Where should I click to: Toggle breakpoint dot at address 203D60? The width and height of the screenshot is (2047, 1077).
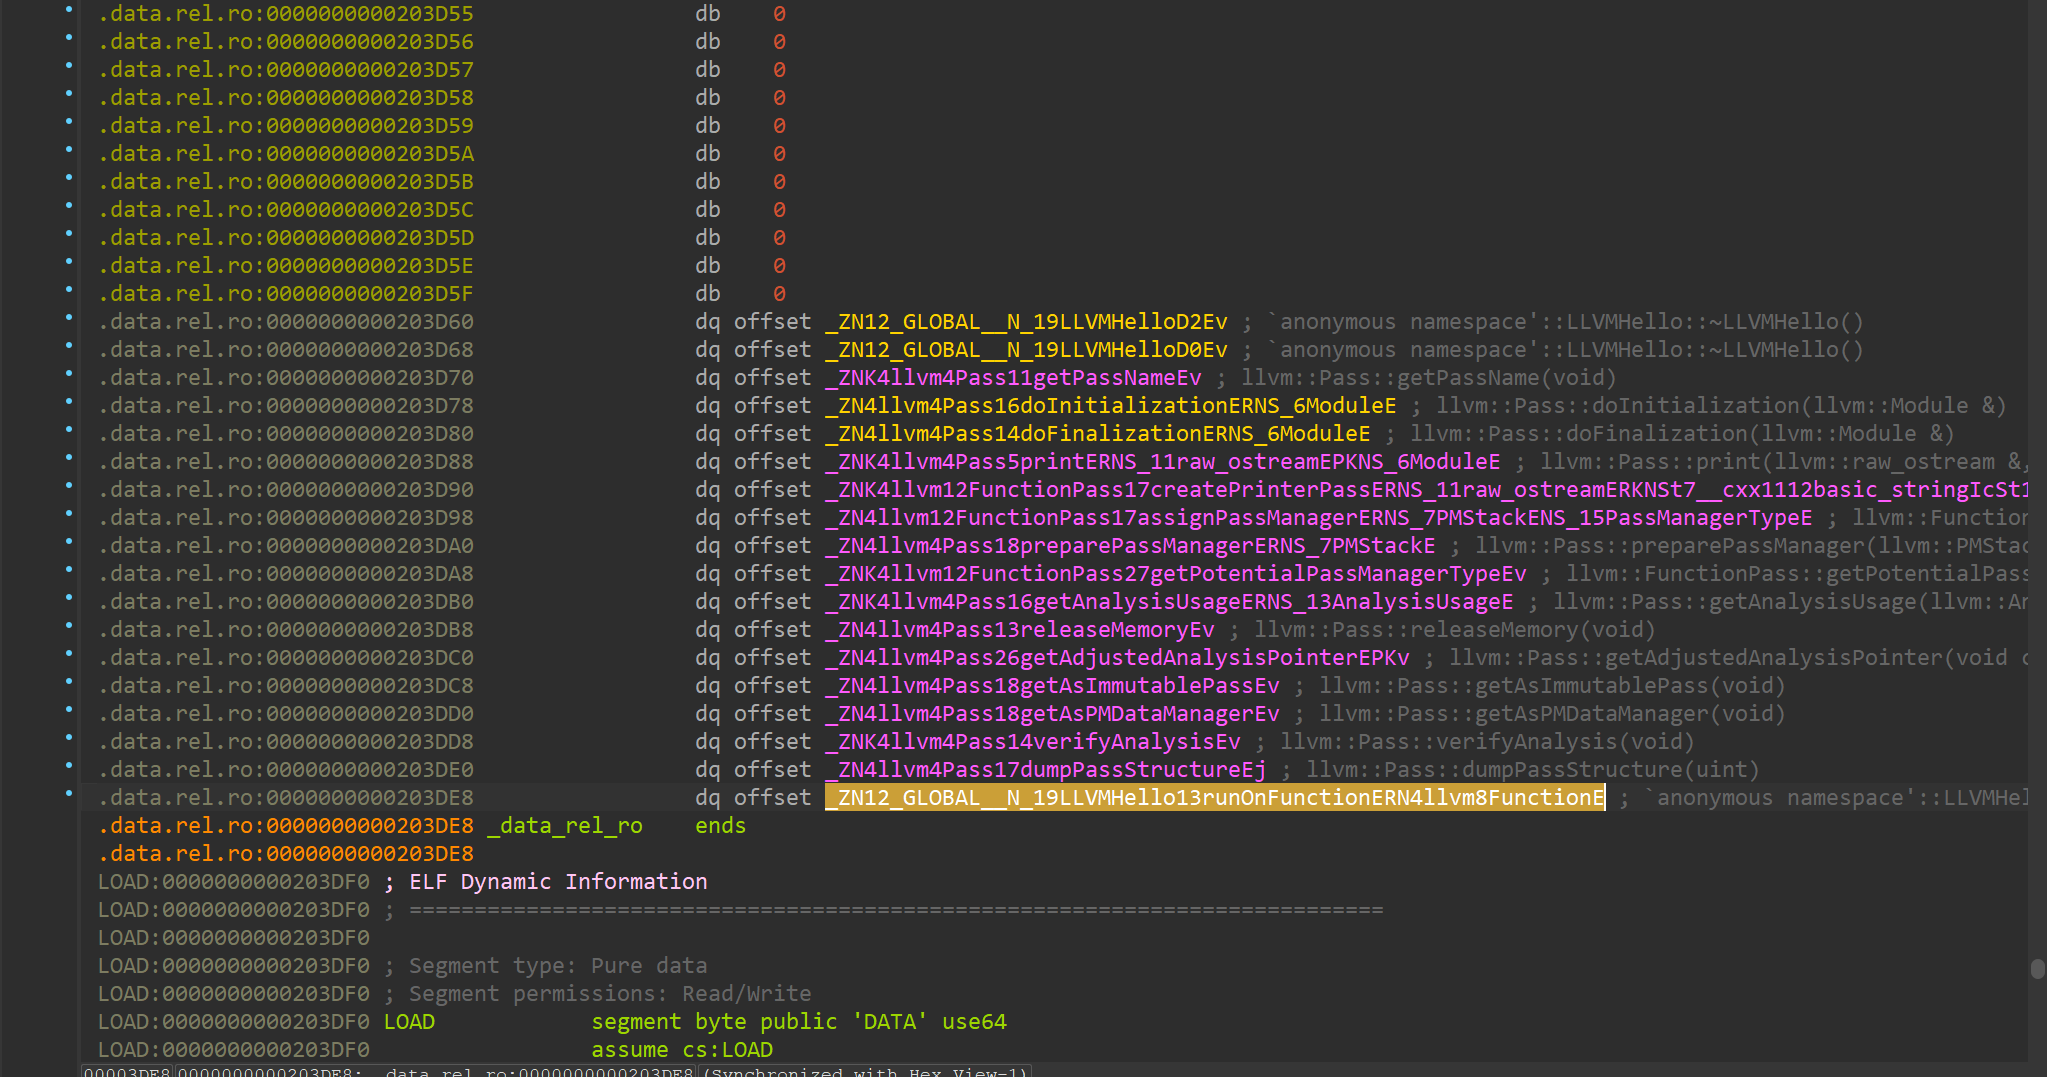point(69,318)
